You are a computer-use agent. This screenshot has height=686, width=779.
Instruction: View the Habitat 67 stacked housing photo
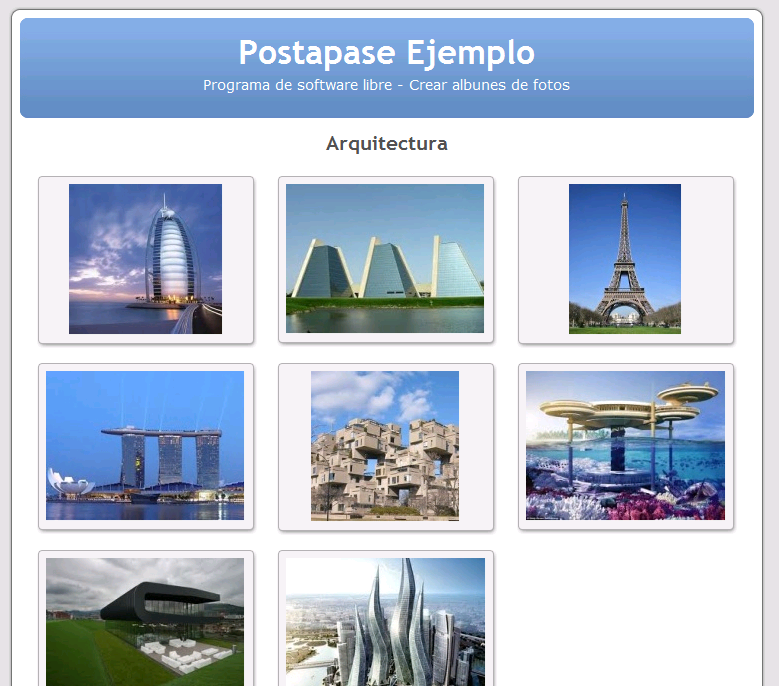385,446
